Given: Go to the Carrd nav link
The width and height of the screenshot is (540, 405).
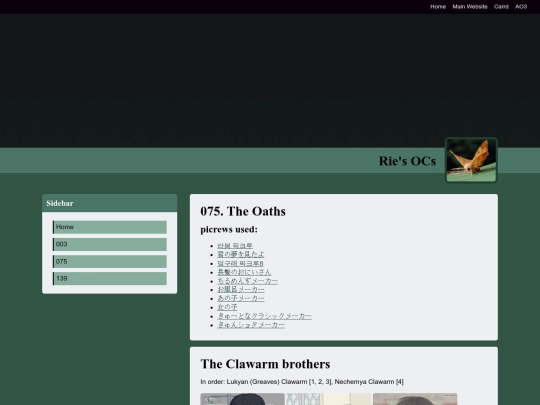Looking at the screenshot, I should pos(501,7).
